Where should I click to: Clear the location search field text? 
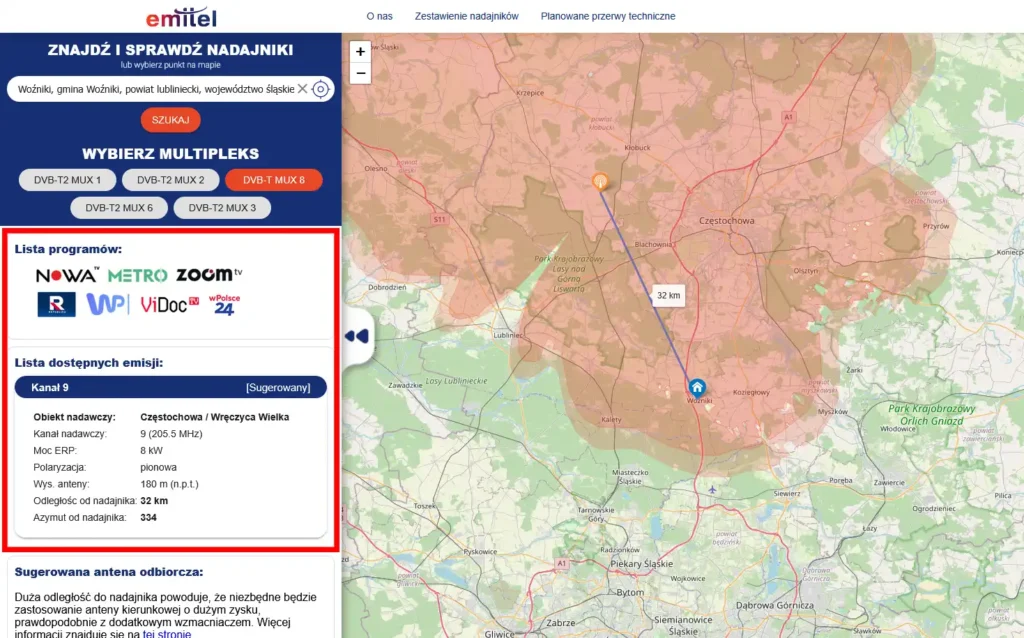click(x=302, y=89)
